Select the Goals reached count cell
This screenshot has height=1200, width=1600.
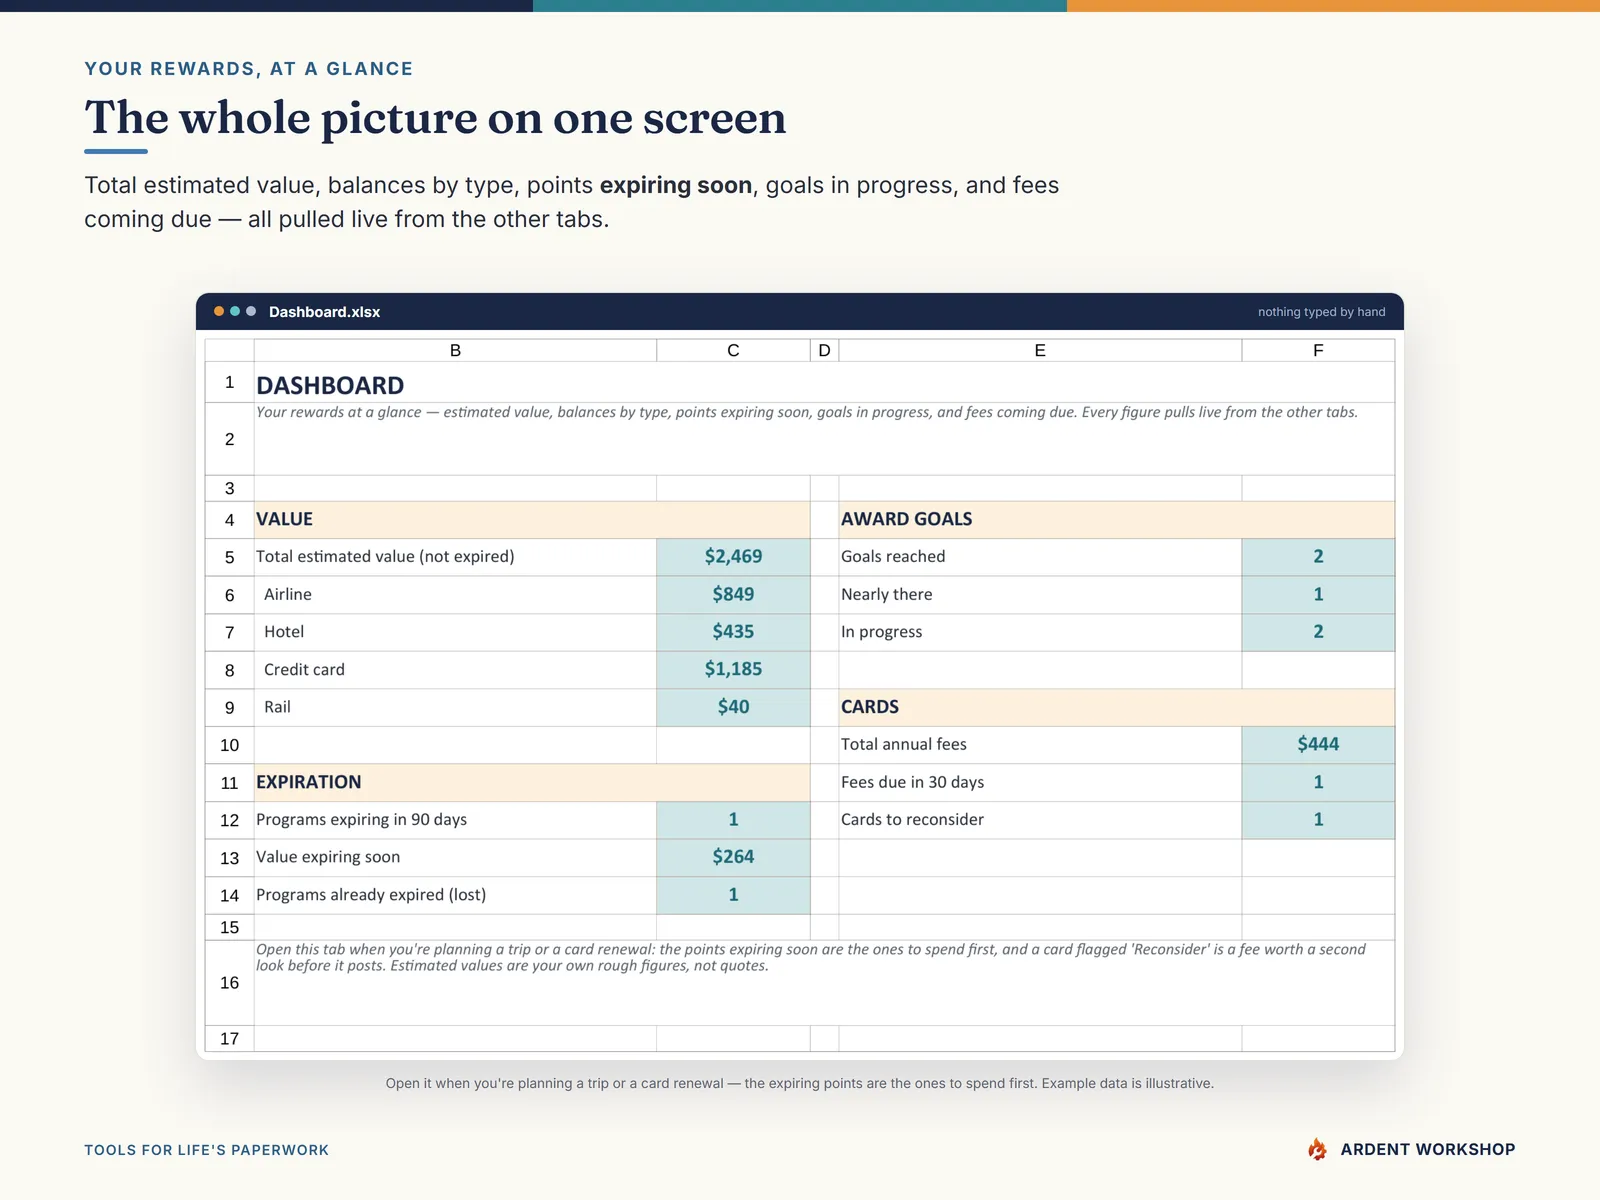(1318, 557)
